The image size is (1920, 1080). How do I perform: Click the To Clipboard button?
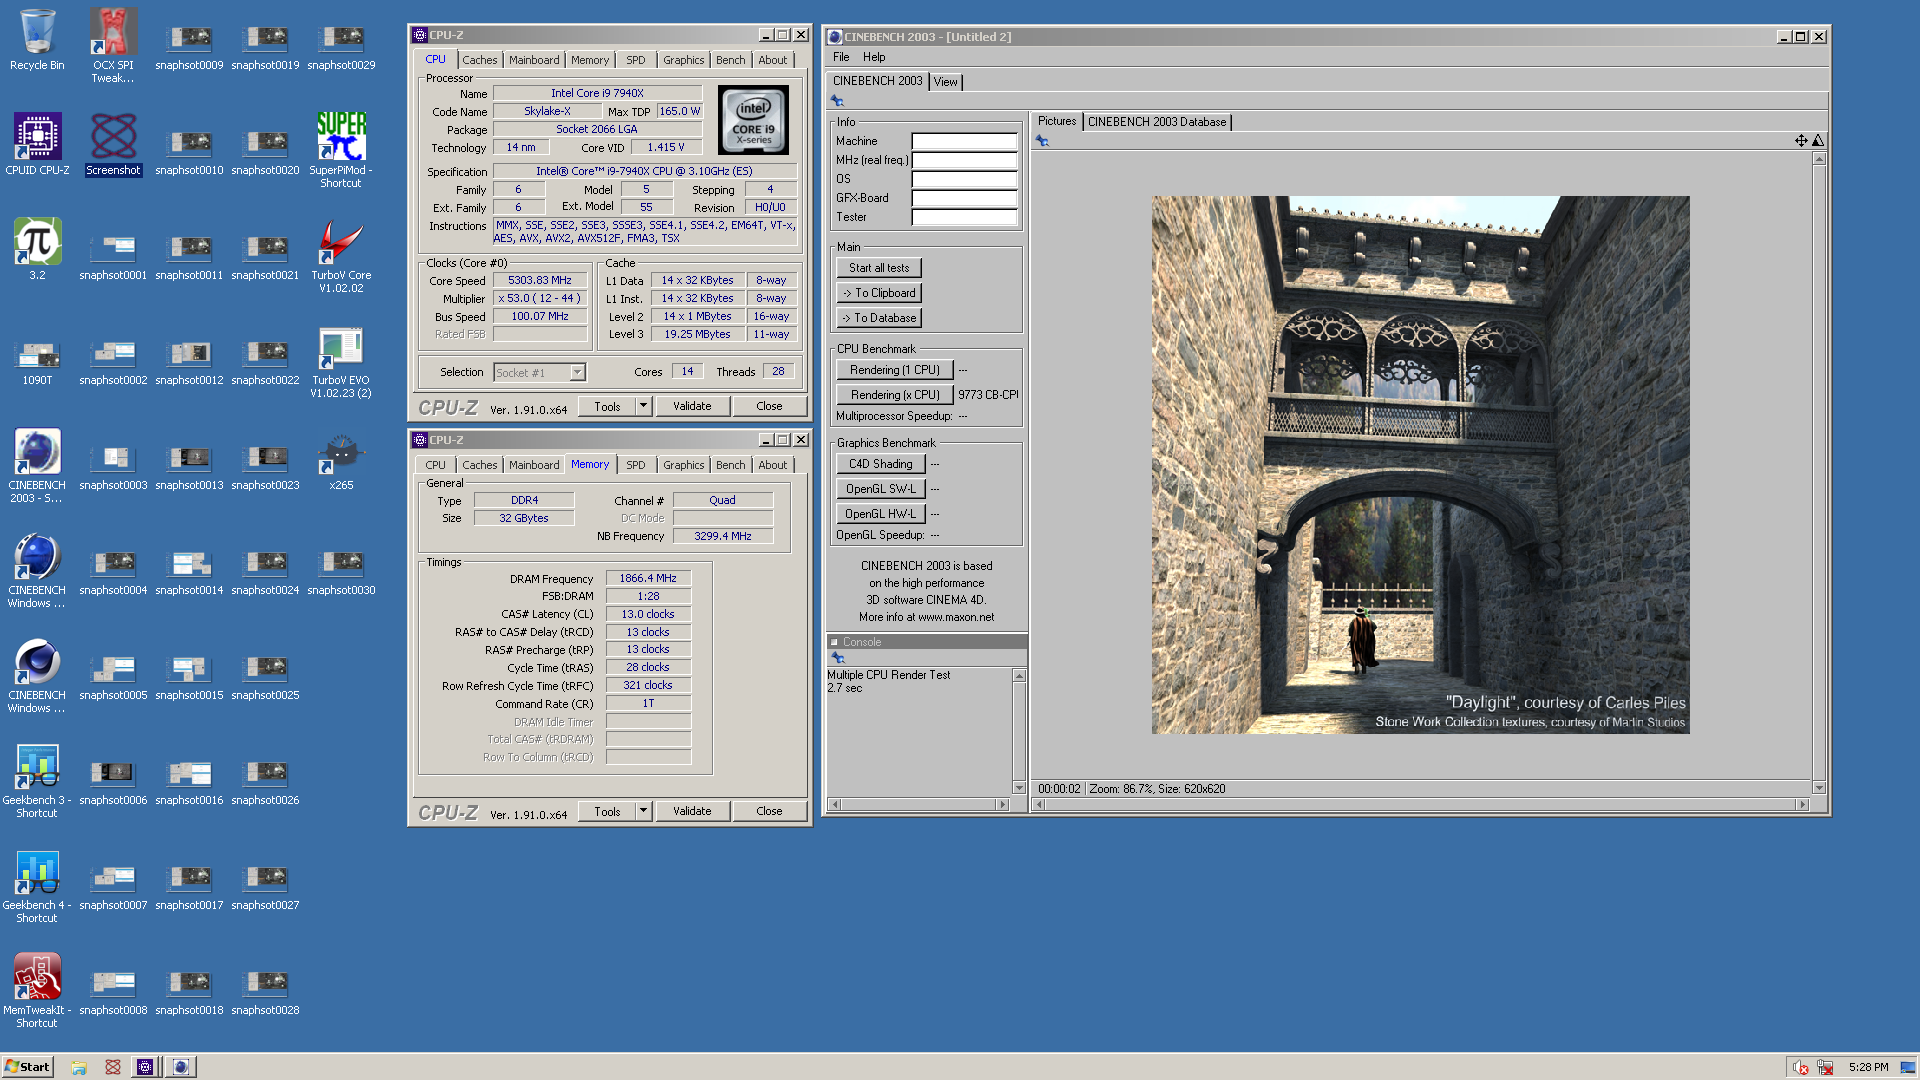coord(879,293)
